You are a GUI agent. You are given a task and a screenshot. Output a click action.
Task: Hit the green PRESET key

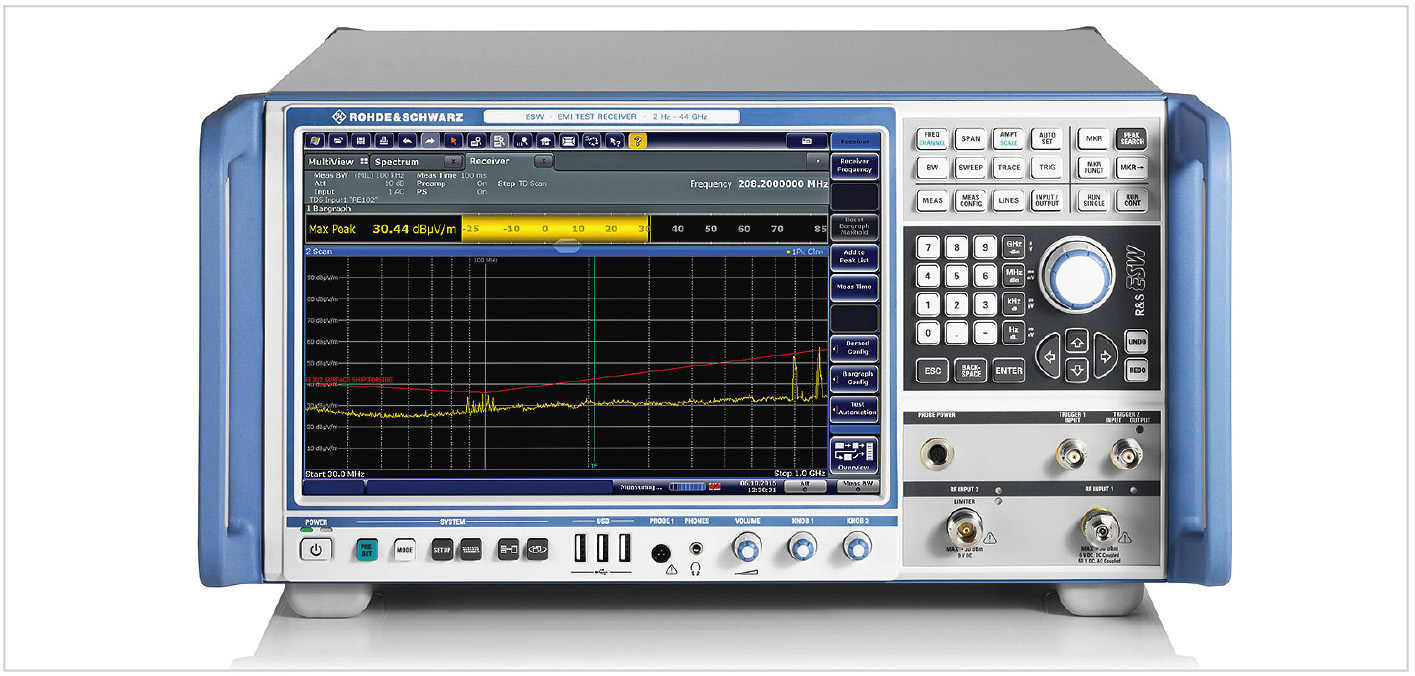coord(365,549)
